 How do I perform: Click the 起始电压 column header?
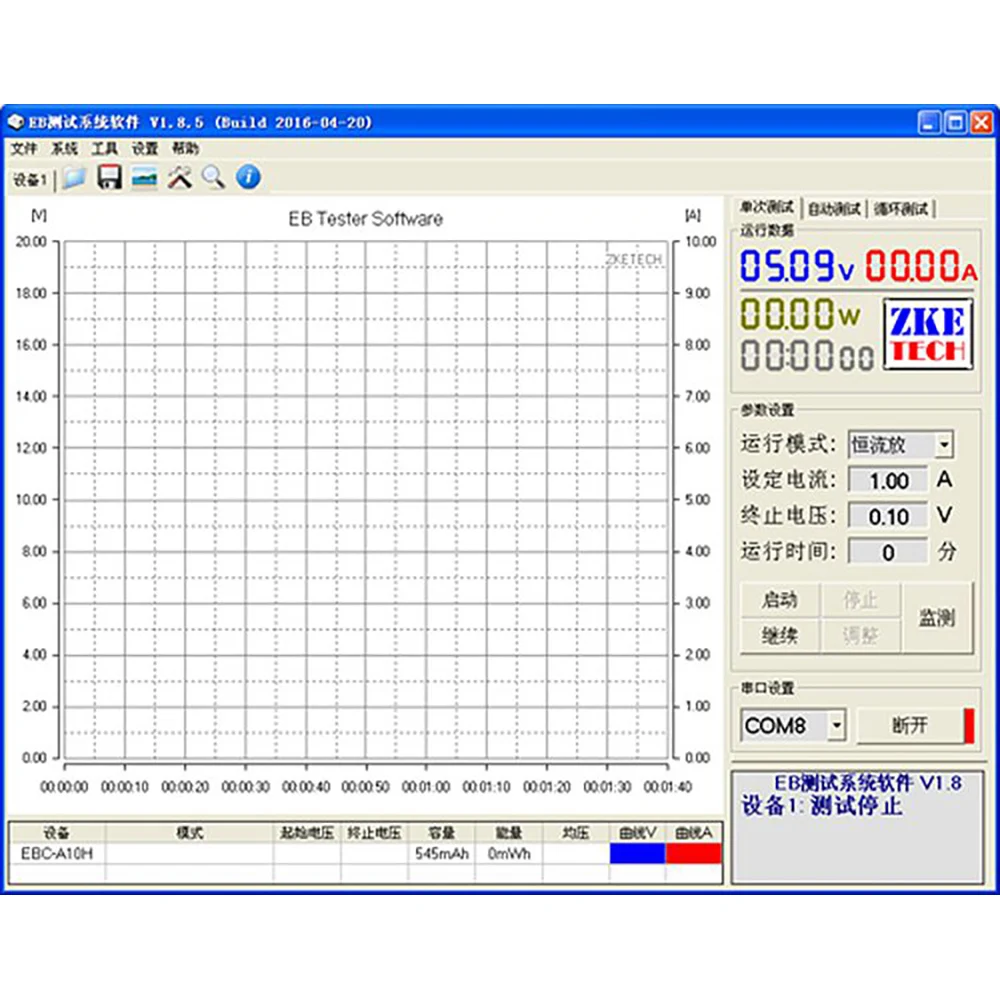[x=307, y=832]
